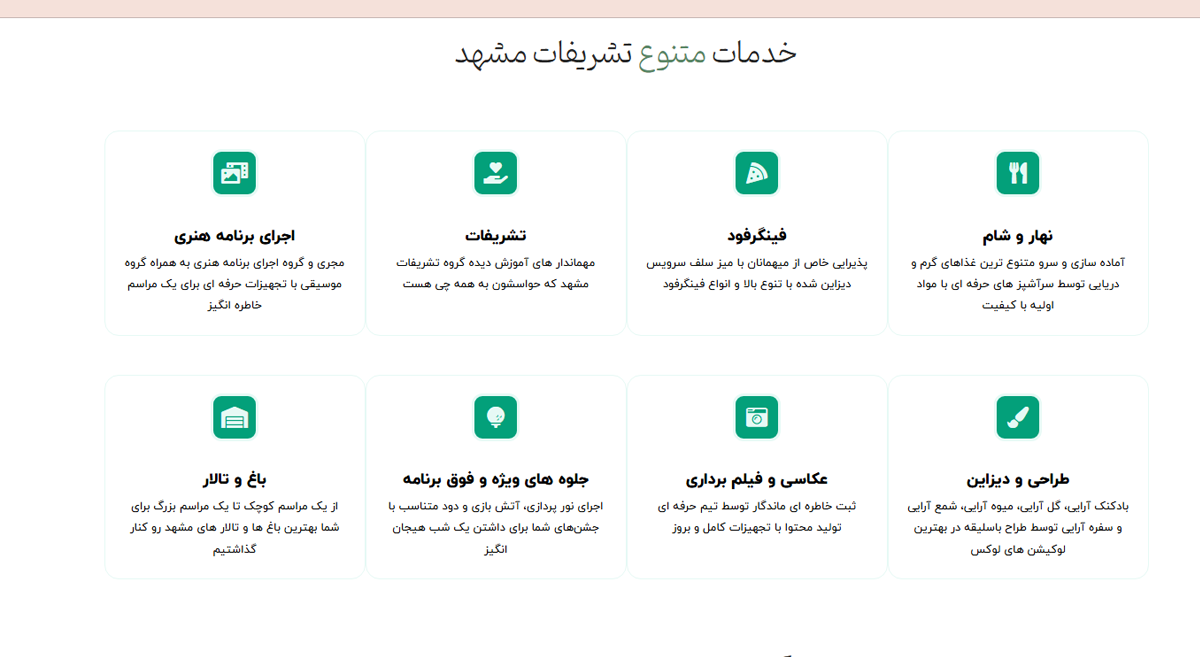The height and width of the screenshot is (657, 1200).
Task: Open the عکاسی و فیلم برداری title
Action: (756, 479)
